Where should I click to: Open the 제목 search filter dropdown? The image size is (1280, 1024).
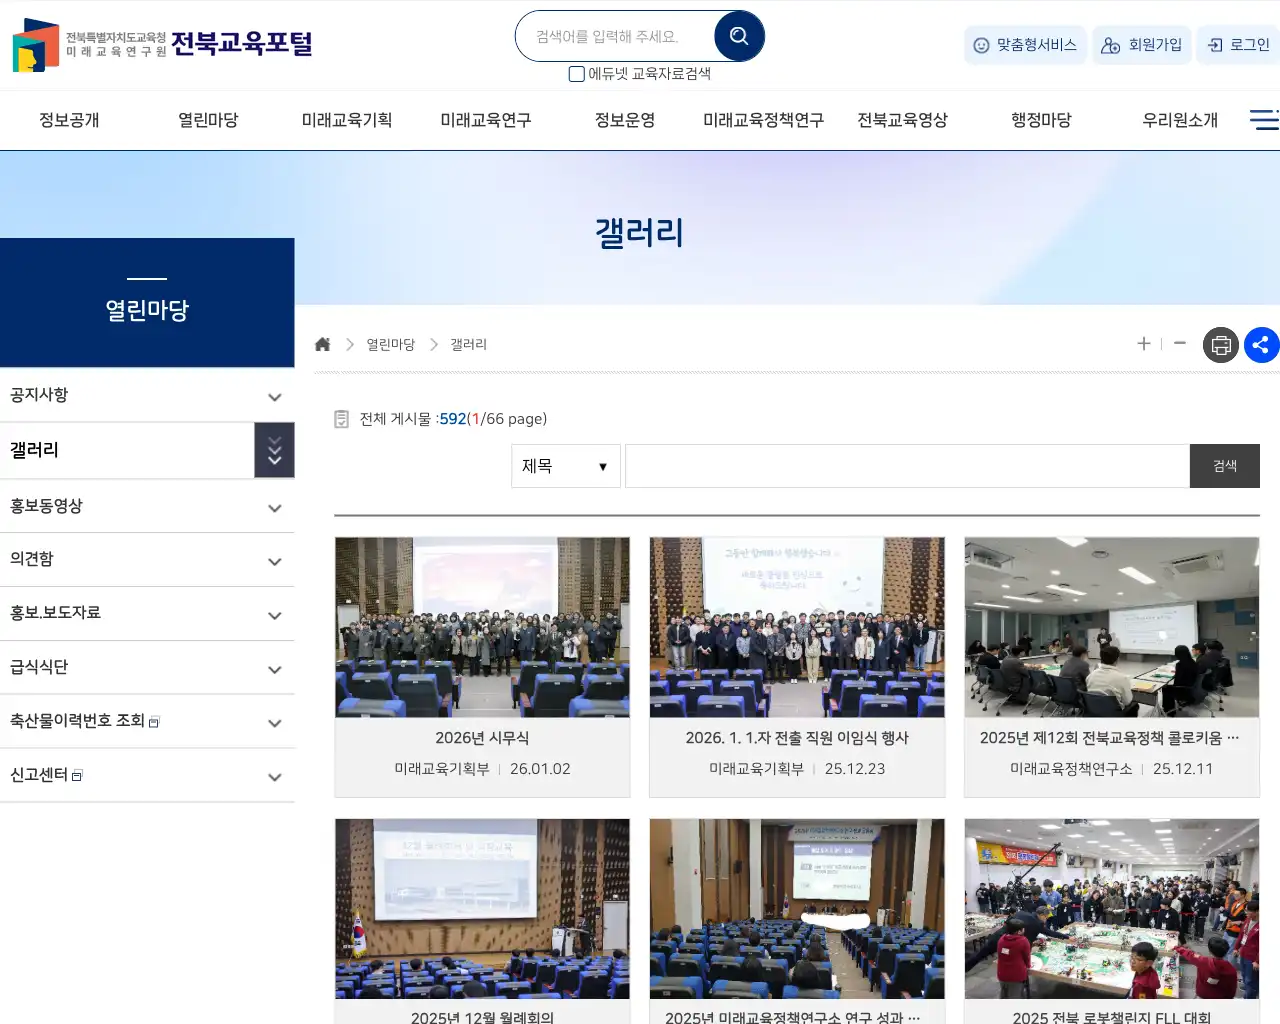tap(565, 465)
